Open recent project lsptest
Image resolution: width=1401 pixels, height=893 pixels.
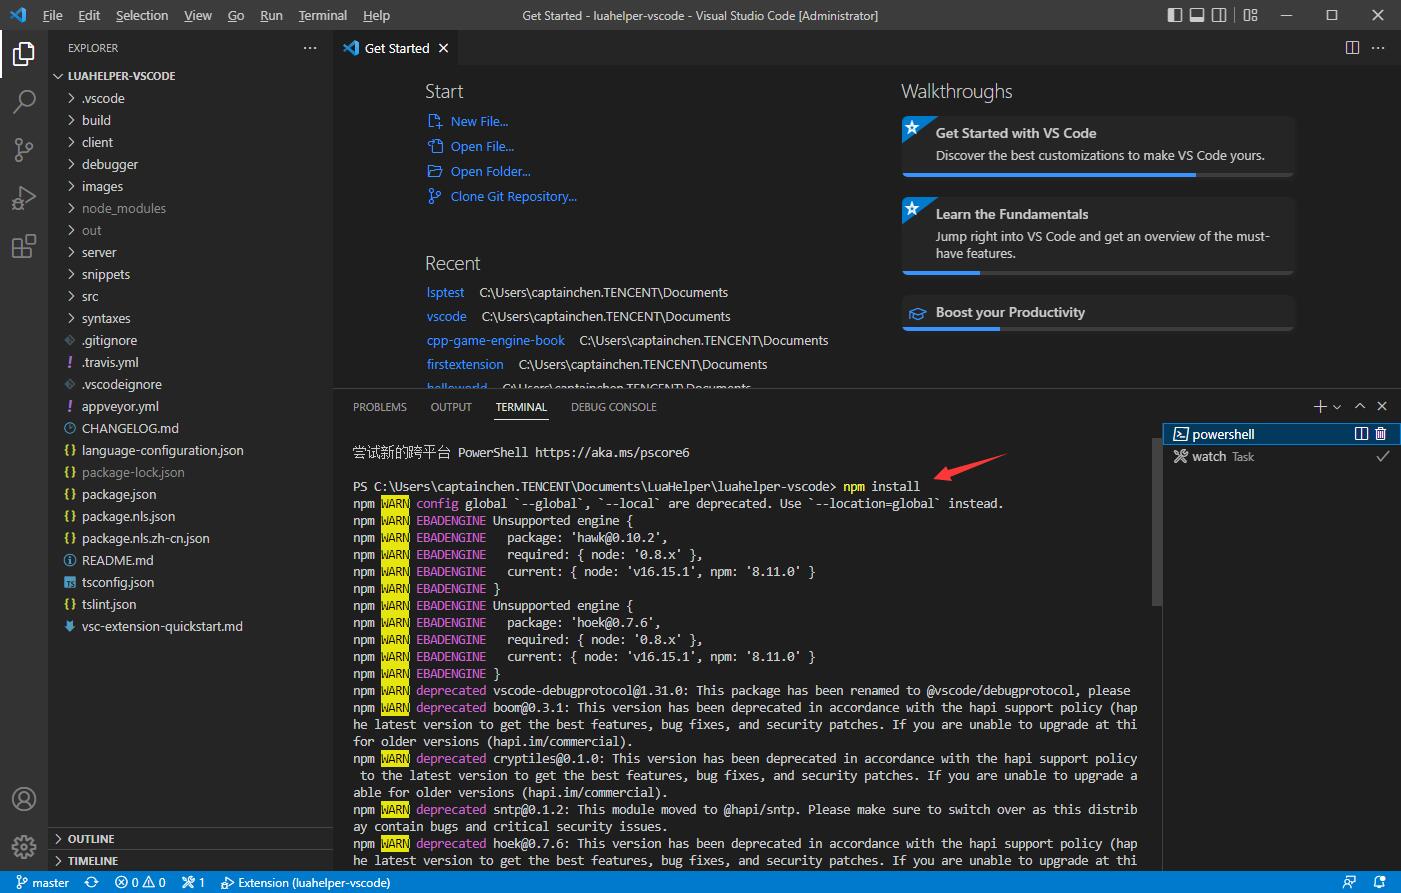tap(445, 292)
